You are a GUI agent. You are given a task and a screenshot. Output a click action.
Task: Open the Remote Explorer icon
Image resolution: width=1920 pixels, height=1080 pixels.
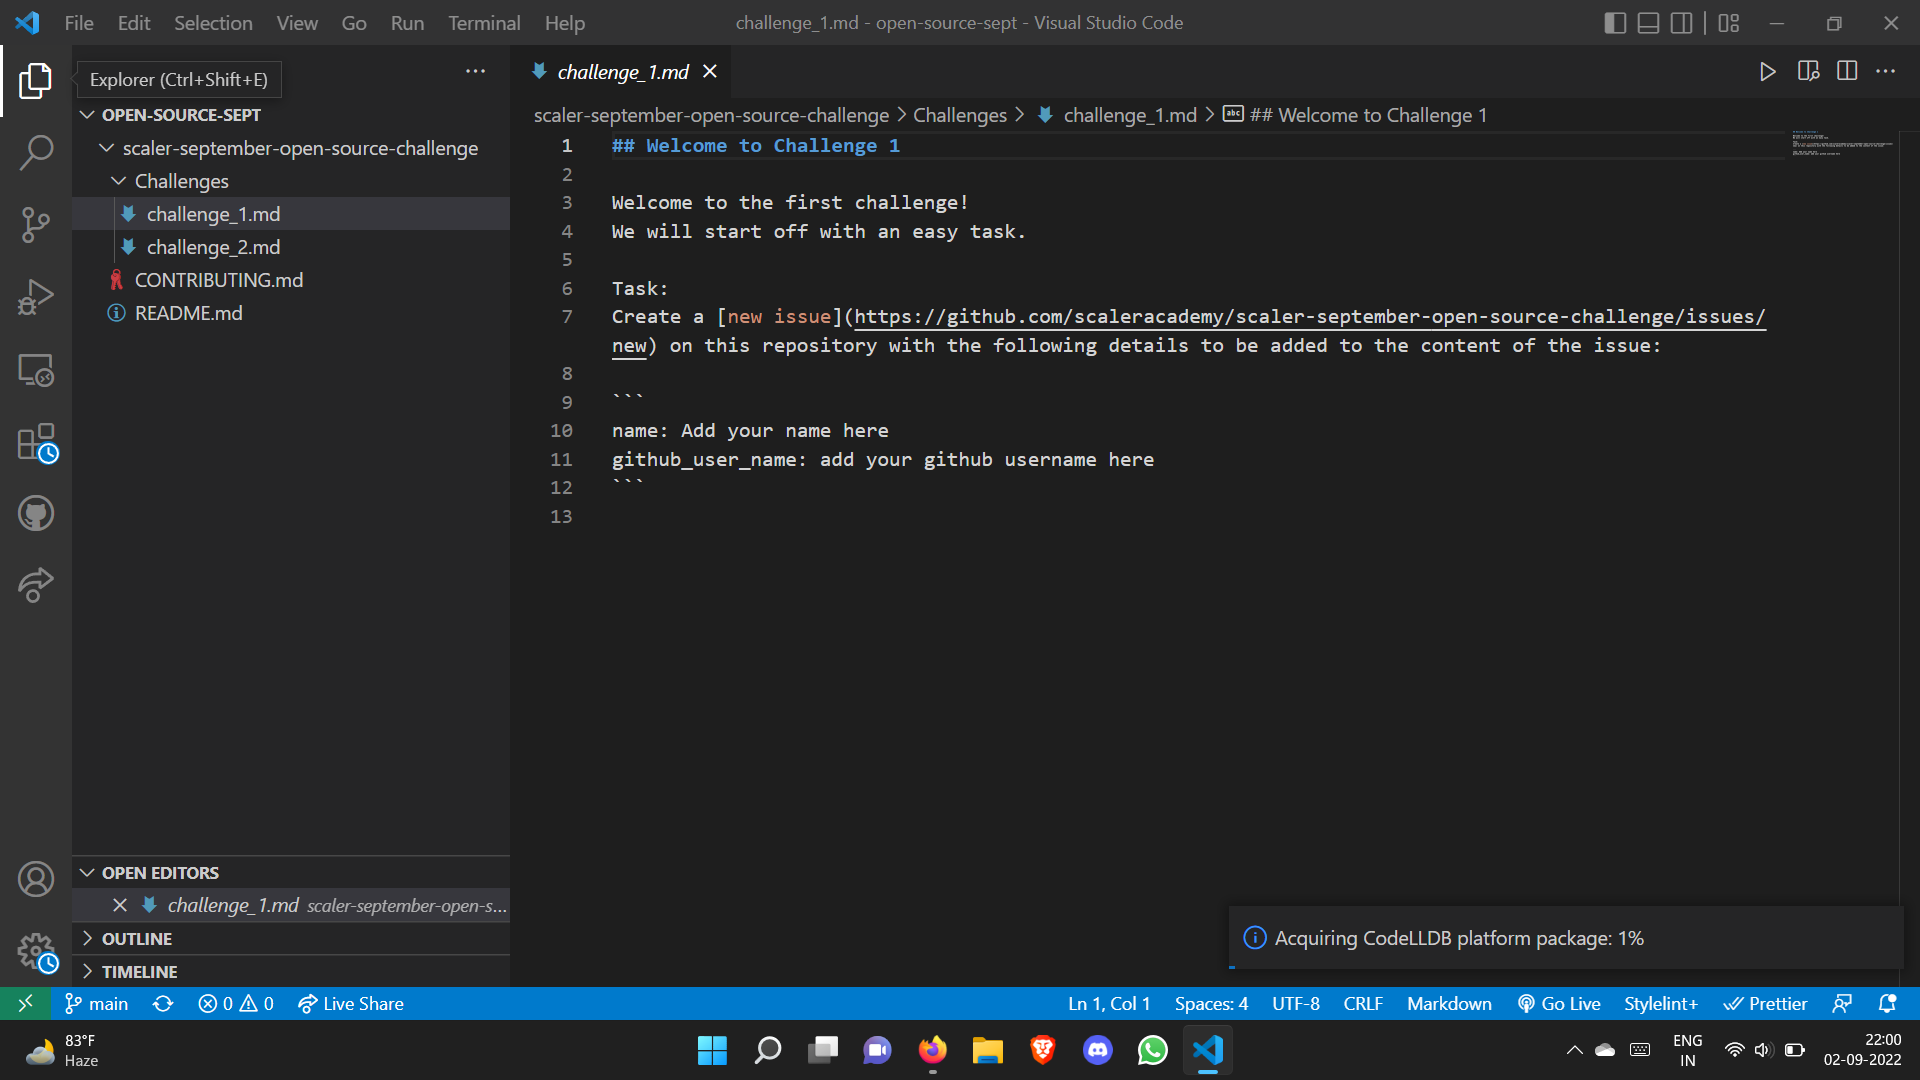pos(36,370)
